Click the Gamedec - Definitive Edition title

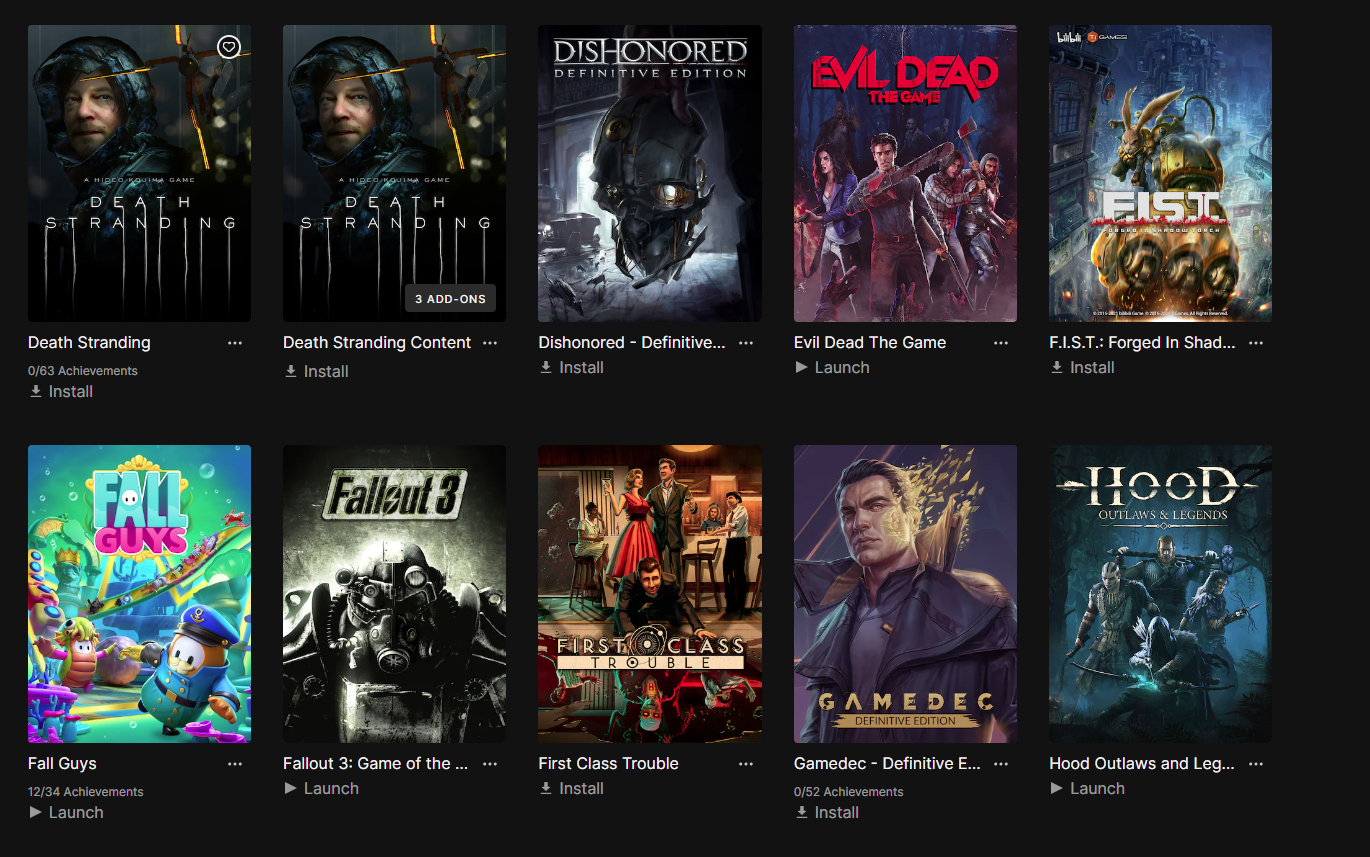887,764
